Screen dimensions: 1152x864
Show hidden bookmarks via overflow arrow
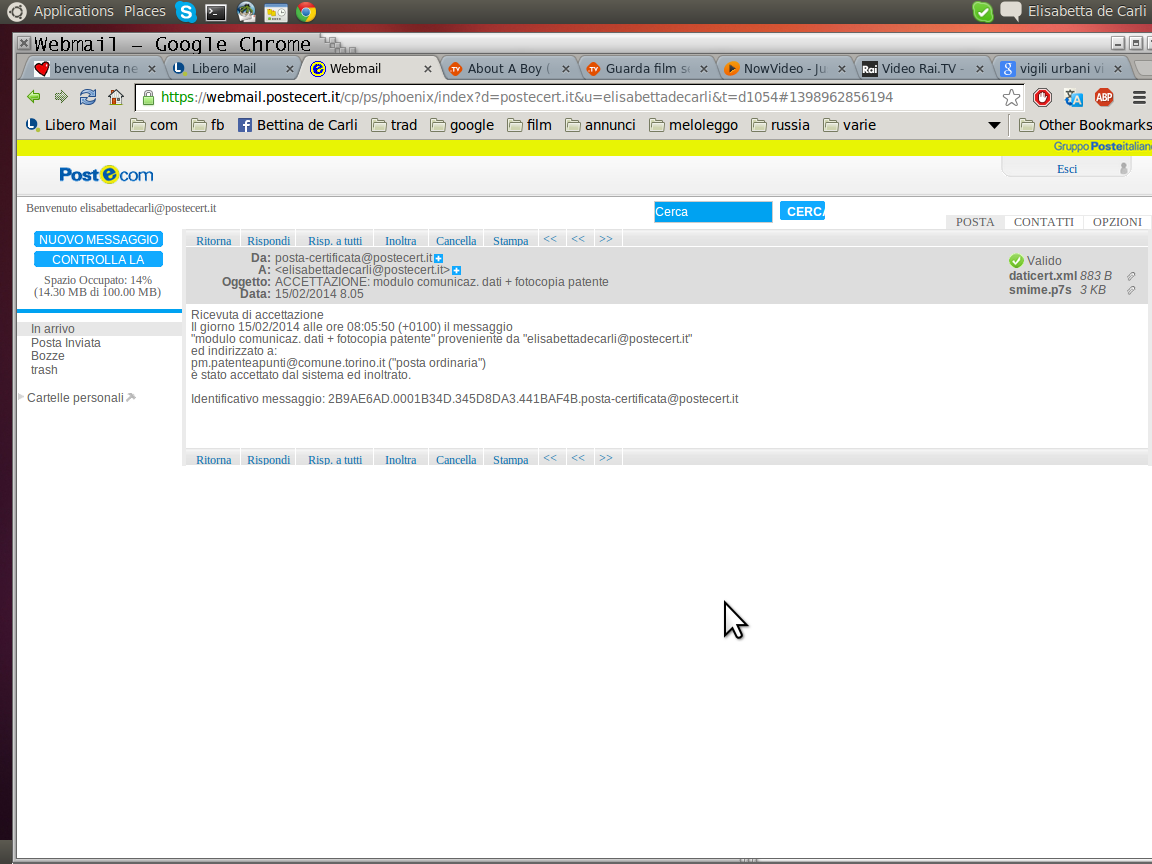coord(993,125)
